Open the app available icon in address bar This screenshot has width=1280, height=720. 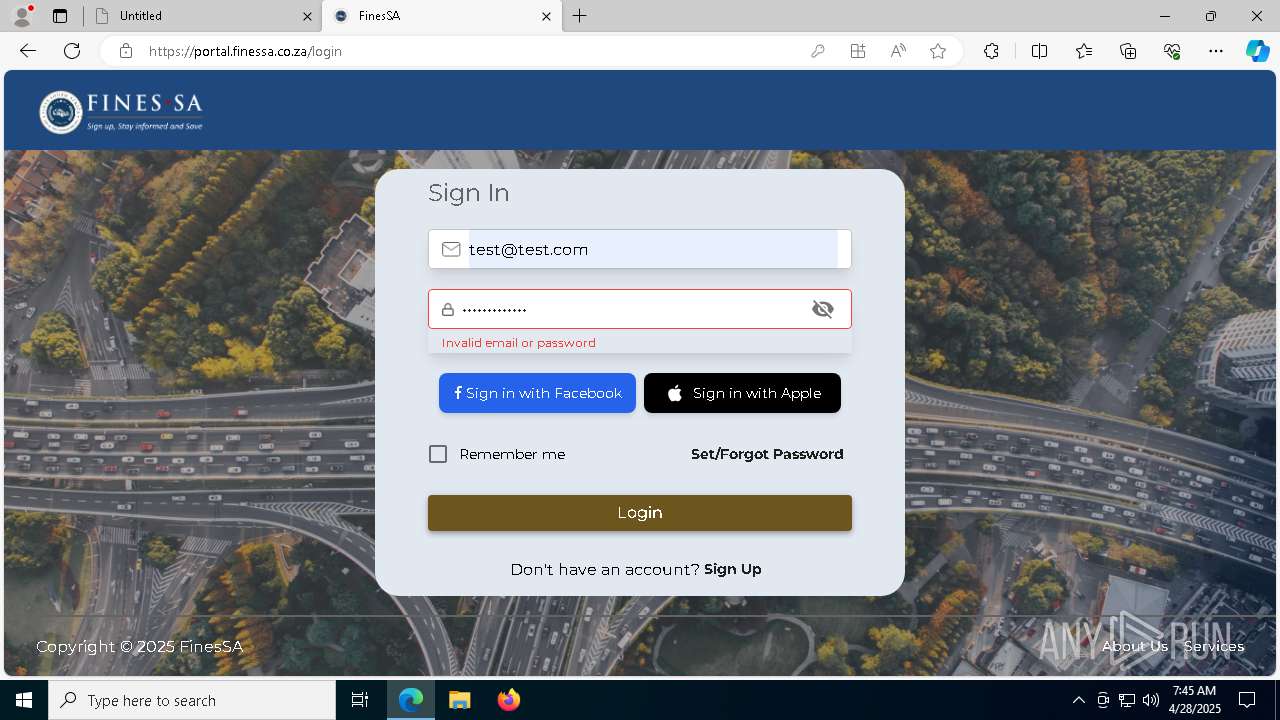pos(858,51)
